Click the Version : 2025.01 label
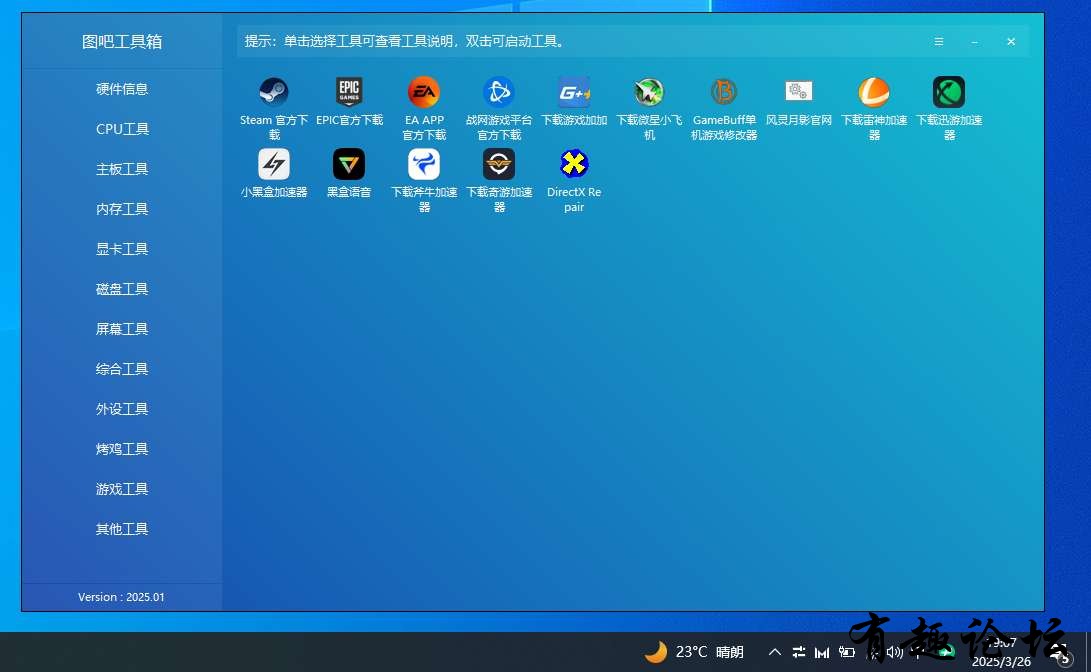This screenshot has width=1091, height=672. [x=121, y=597]
